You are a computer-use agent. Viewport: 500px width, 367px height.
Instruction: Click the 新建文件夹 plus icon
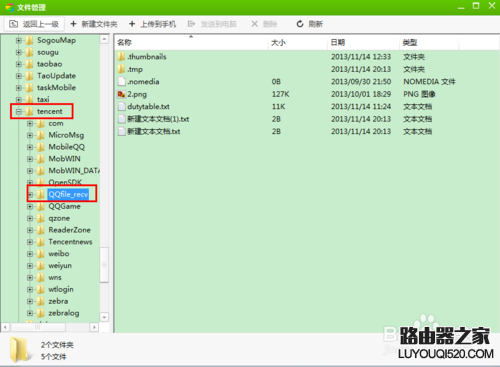point(73,24)
